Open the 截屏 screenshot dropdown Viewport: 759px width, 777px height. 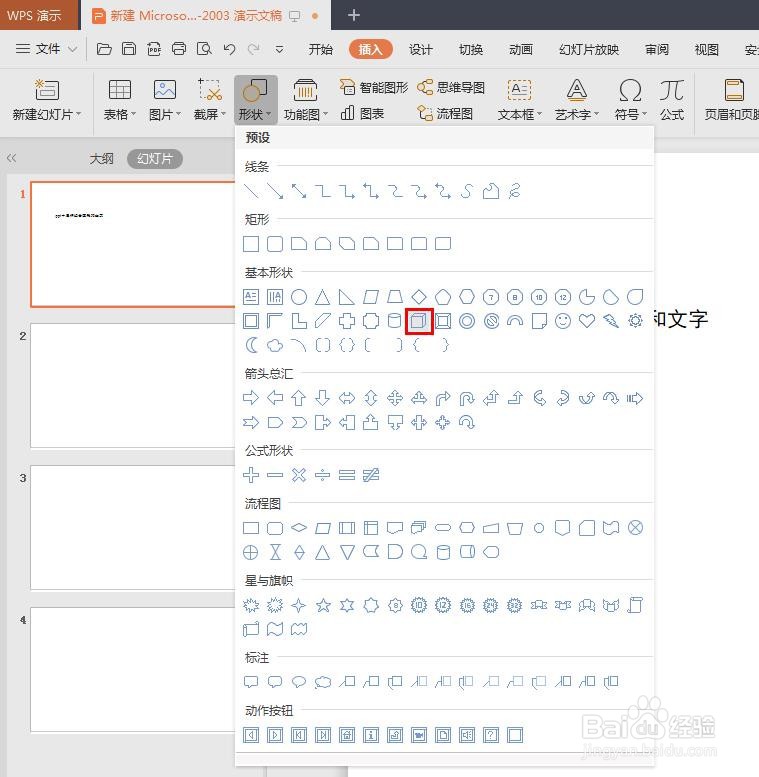click(210, 100)
